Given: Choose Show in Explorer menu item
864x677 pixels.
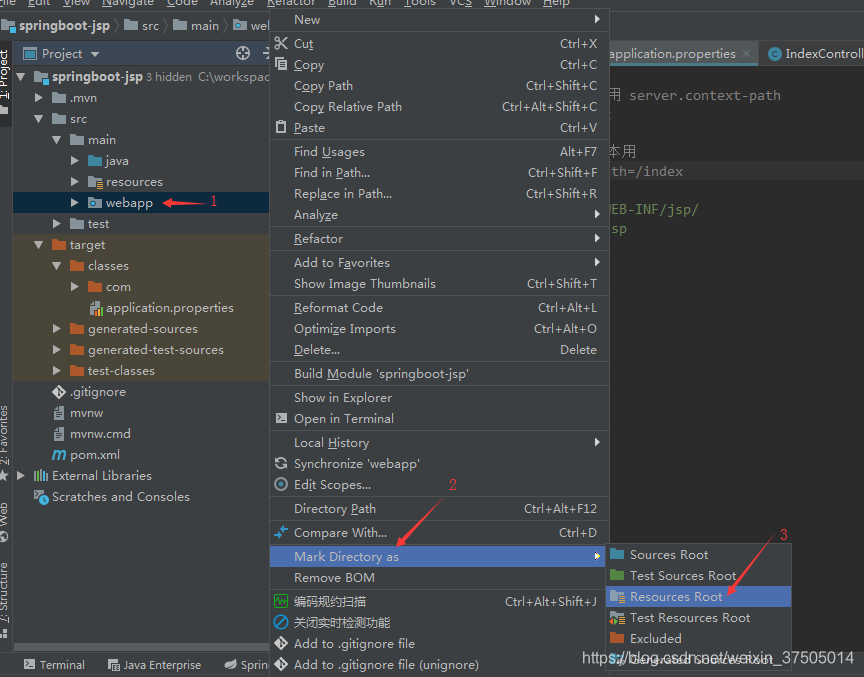Looking at the screenshot, I should [x=439, y=397].
